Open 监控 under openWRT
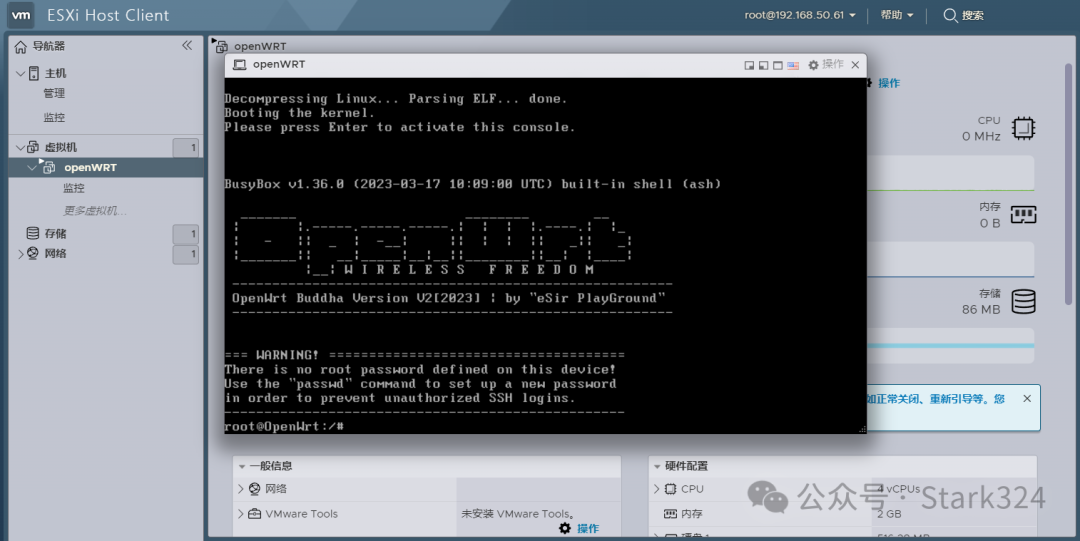1080x541 pixels. point(74,187)
